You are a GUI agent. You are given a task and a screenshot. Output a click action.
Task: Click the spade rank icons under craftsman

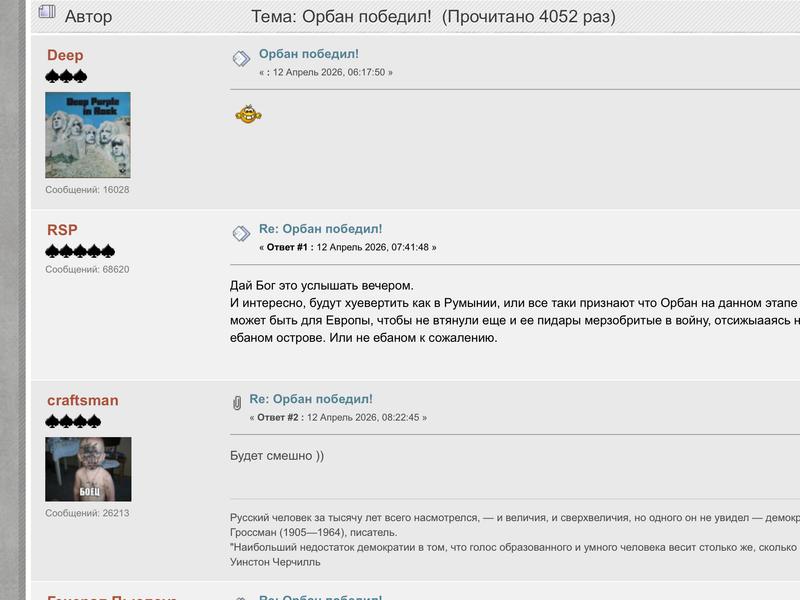(x=73, y=421)
